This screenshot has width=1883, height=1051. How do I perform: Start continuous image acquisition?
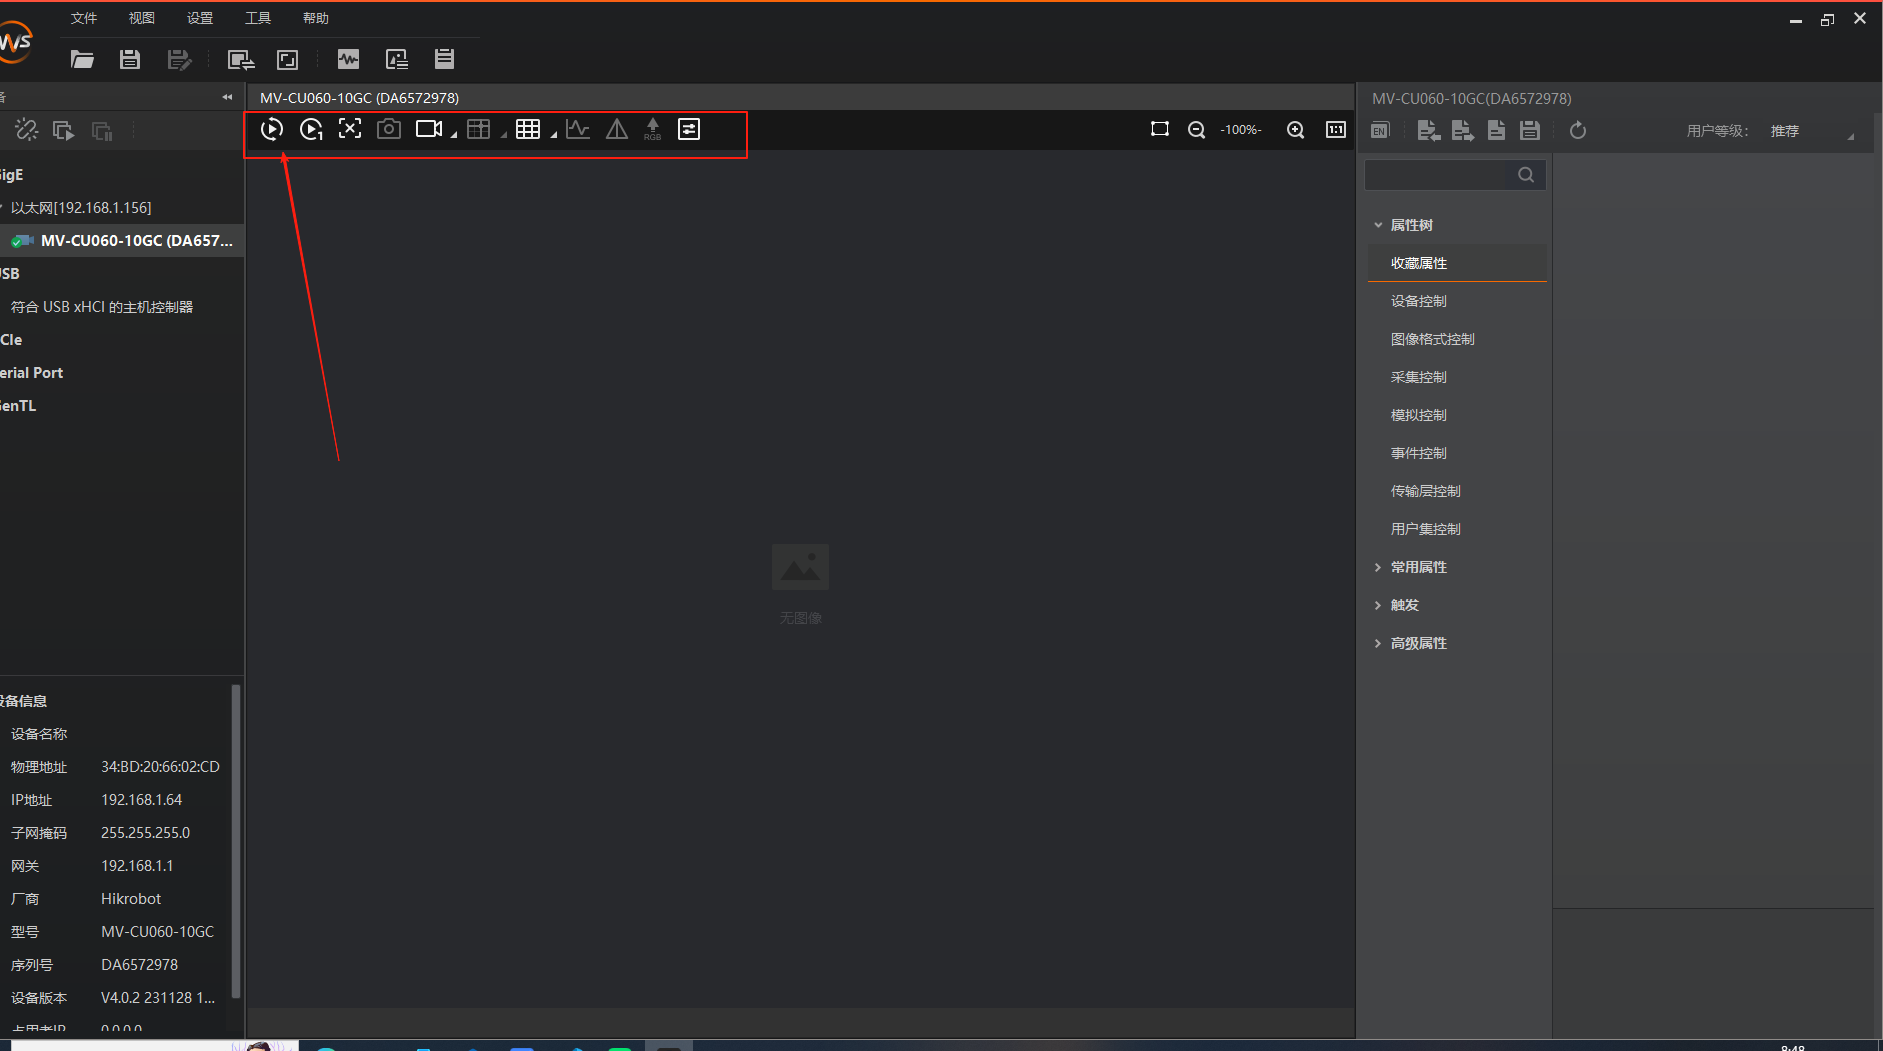coord(272,129)
